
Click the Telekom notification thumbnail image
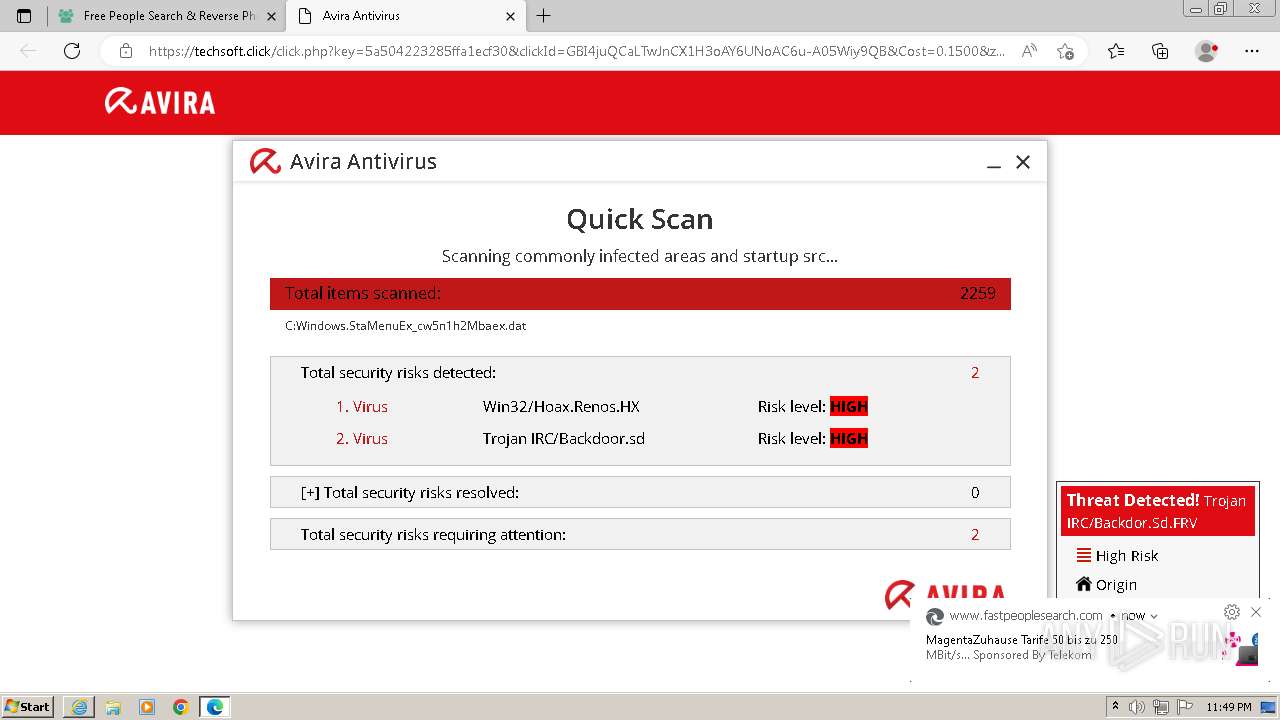[1241, 647]
